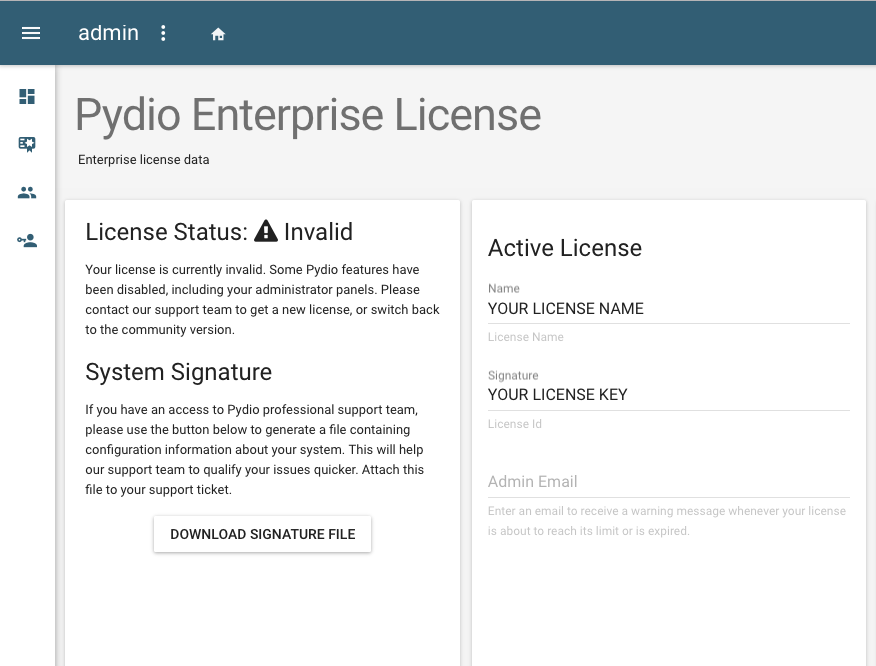
Task: Focus the Admin Email input field
Action: click(x=669, y=482)
